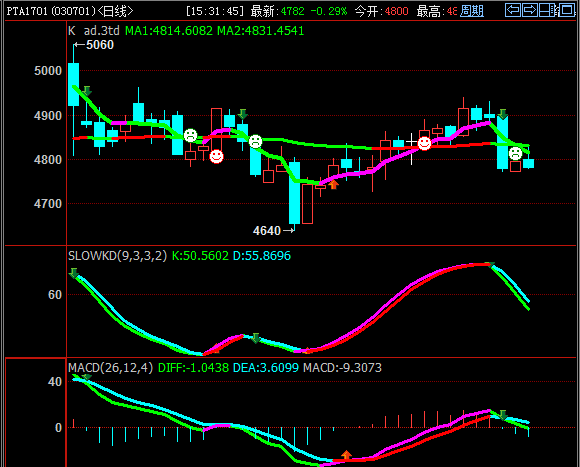Click the left arrow navigation icon
Image resolution: width=580 pixels, height=467 pixels.
point(513,10)
